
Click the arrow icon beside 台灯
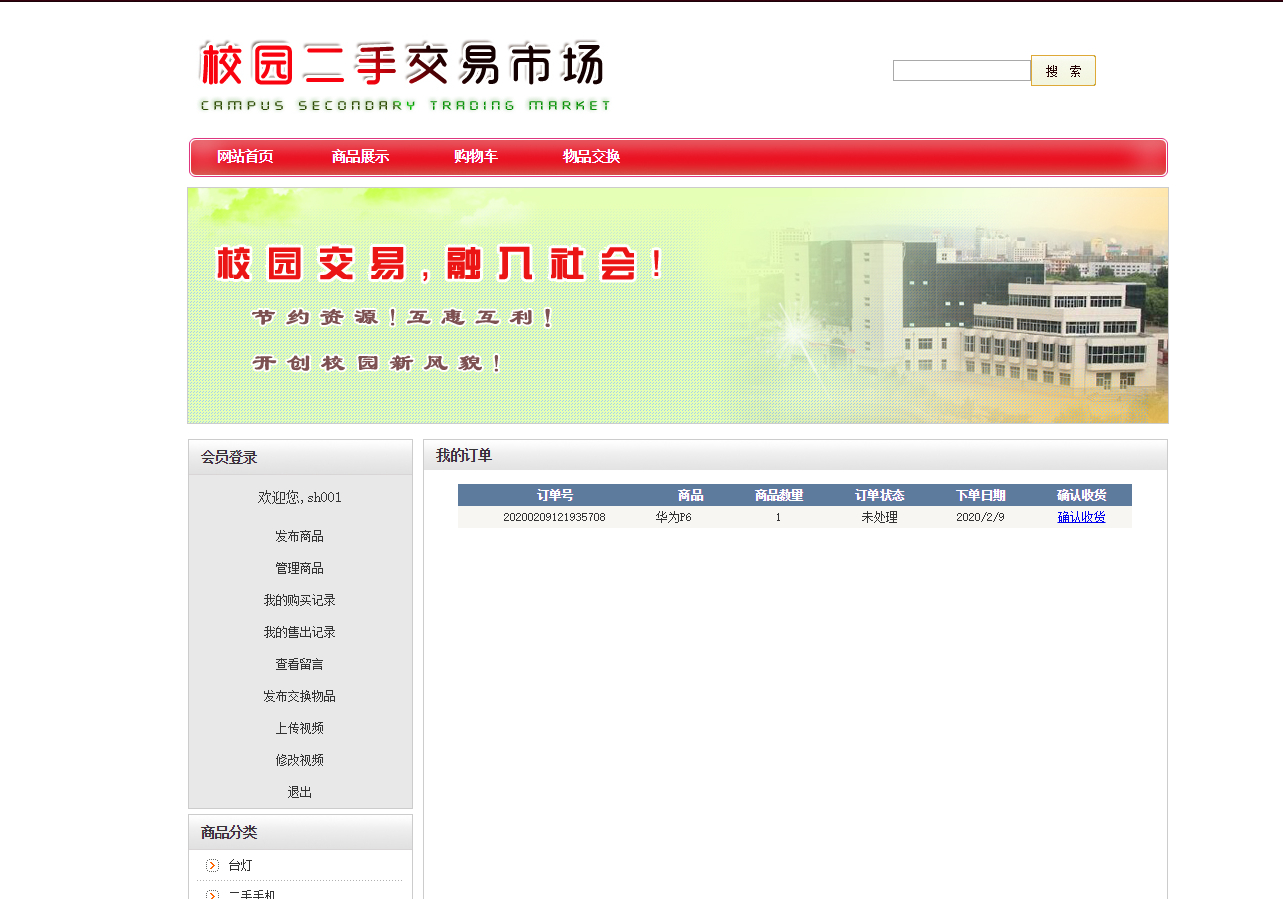(212, 865)
